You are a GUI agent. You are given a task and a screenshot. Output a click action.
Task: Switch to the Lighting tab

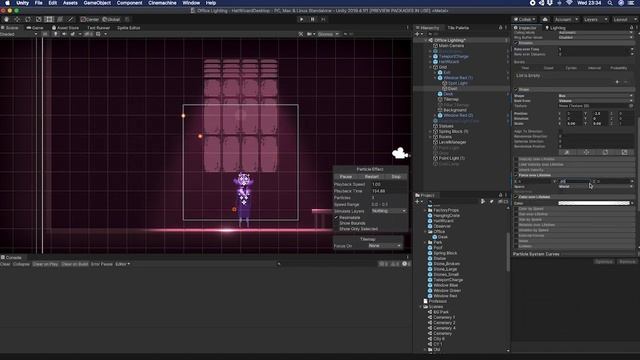pos(555,28)
